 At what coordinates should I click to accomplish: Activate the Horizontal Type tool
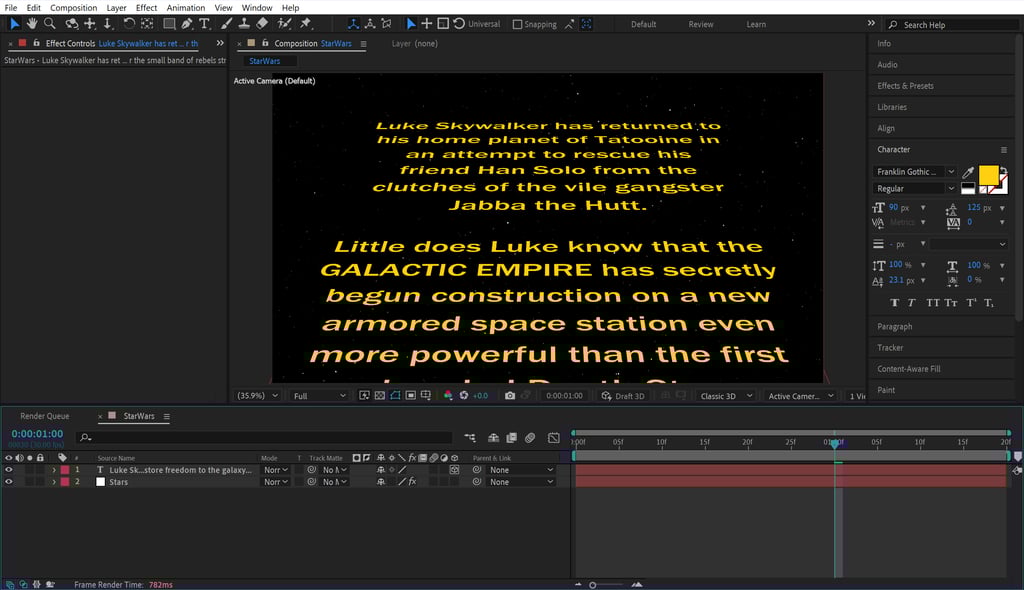tap(204, 24)
